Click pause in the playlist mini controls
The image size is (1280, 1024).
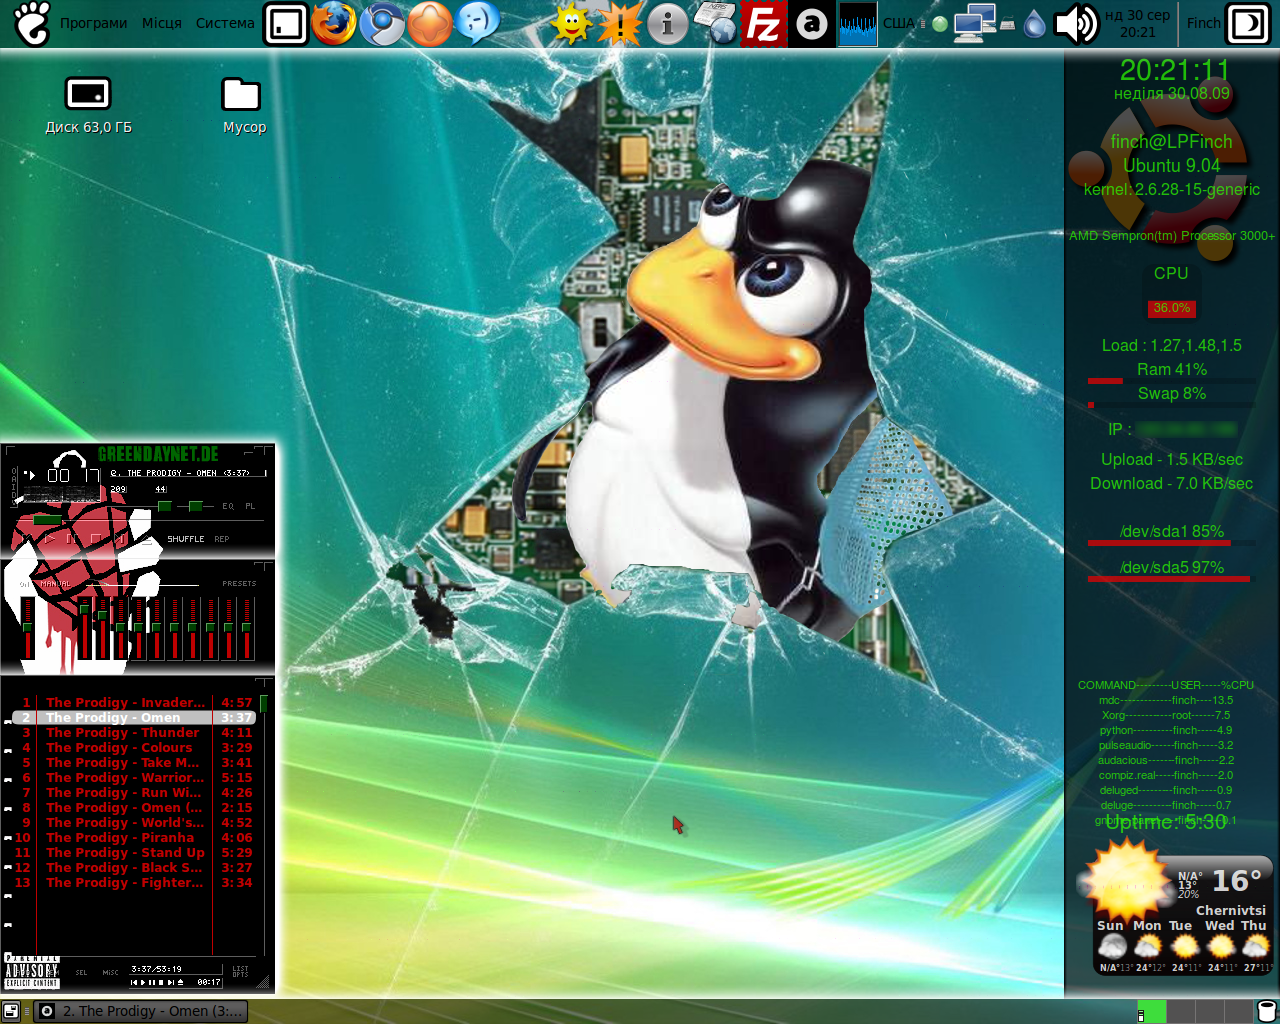(153, 982)
